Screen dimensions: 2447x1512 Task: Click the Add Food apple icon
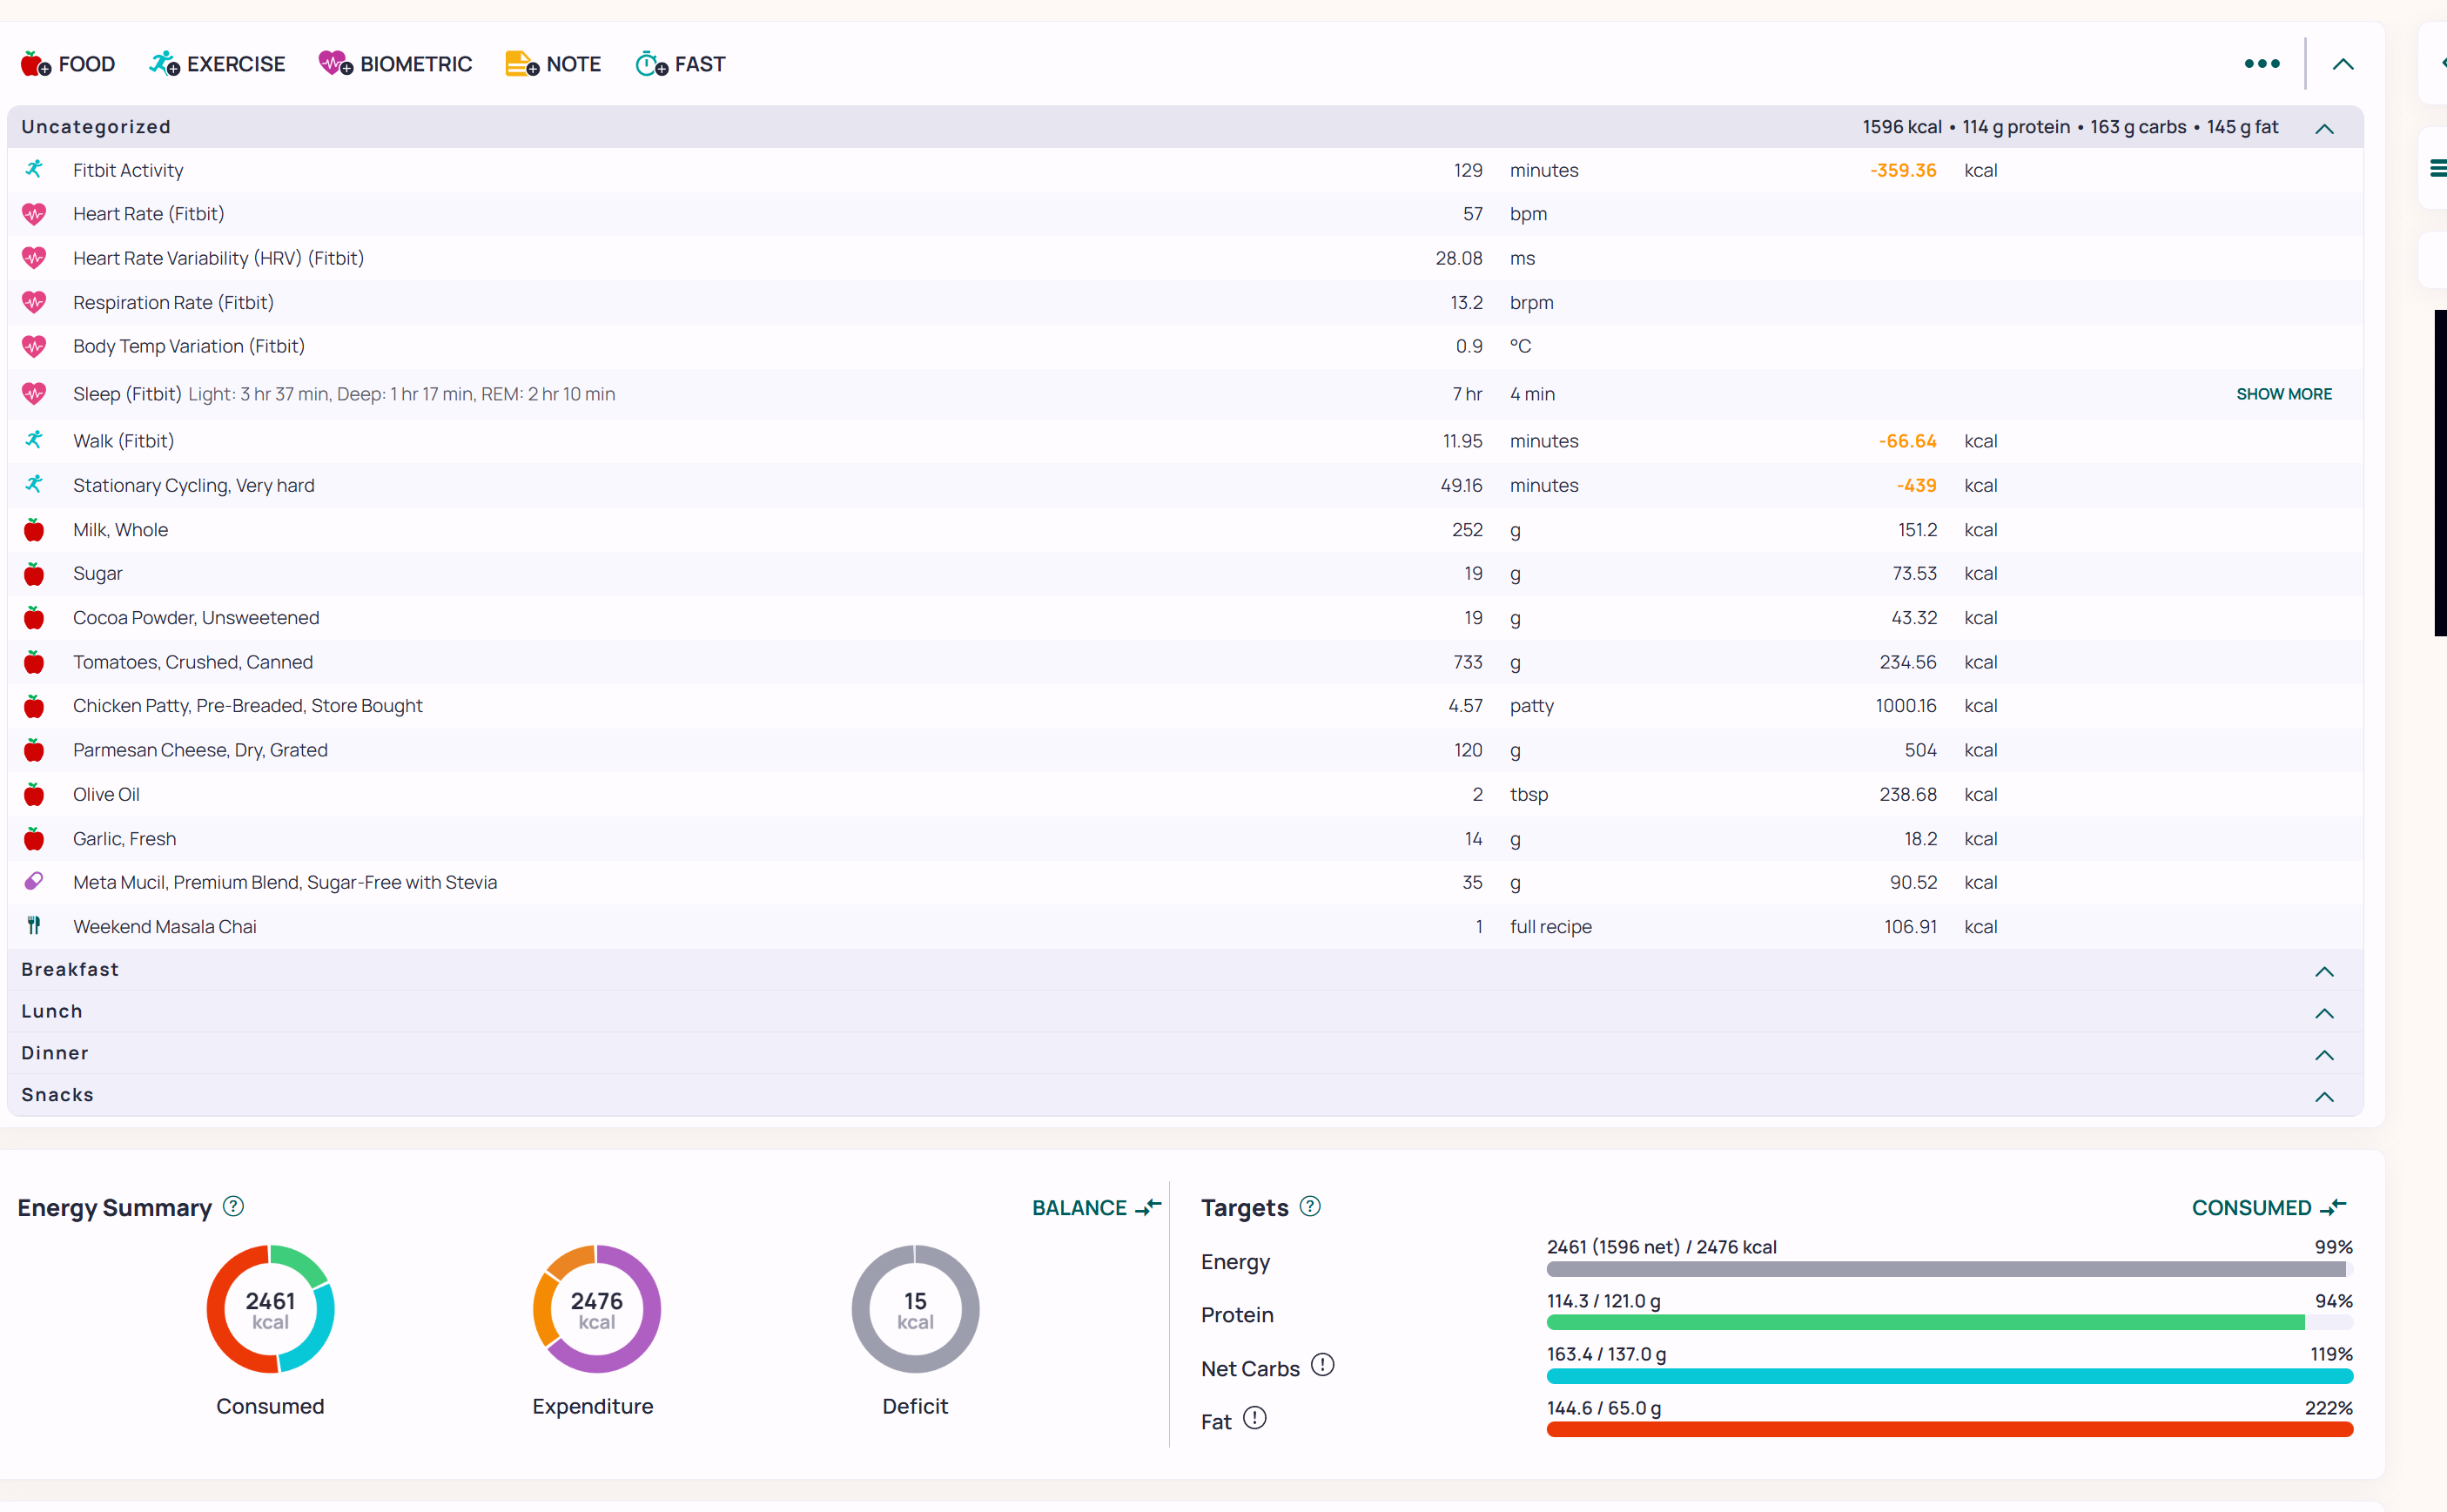tap(35, 64)
